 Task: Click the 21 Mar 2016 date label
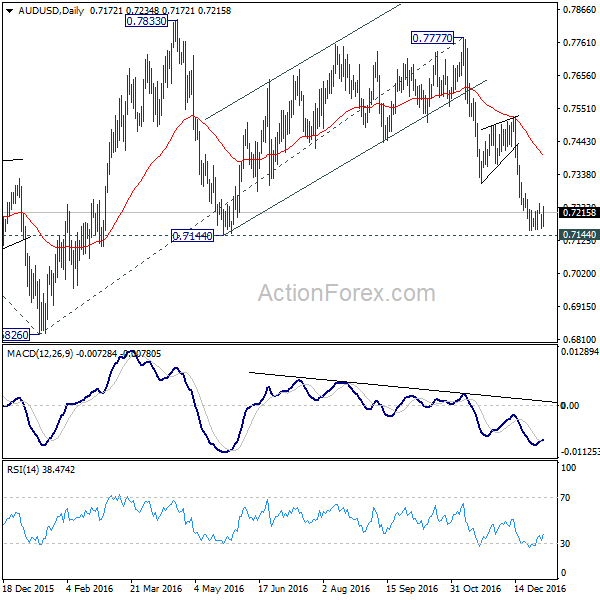click(156, 588)
